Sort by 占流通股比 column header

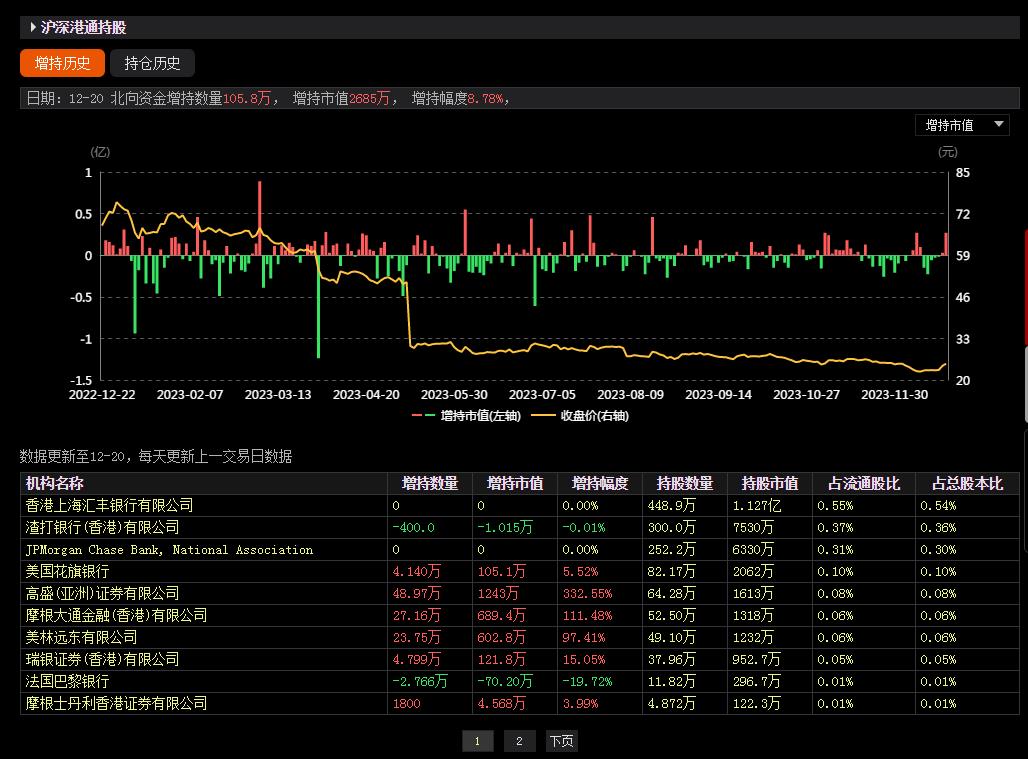pyautogui.click(x=863, y=484)
